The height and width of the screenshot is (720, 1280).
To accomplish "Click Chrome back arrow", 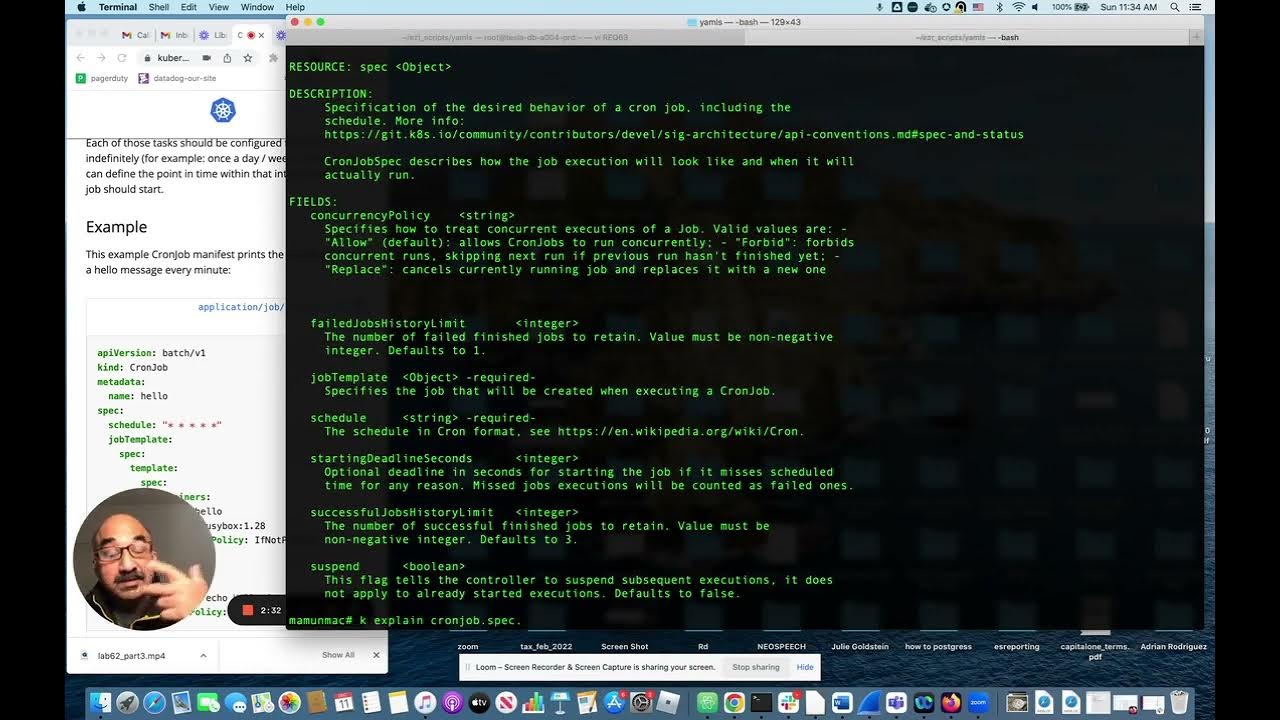I will (x=81, y=58).
